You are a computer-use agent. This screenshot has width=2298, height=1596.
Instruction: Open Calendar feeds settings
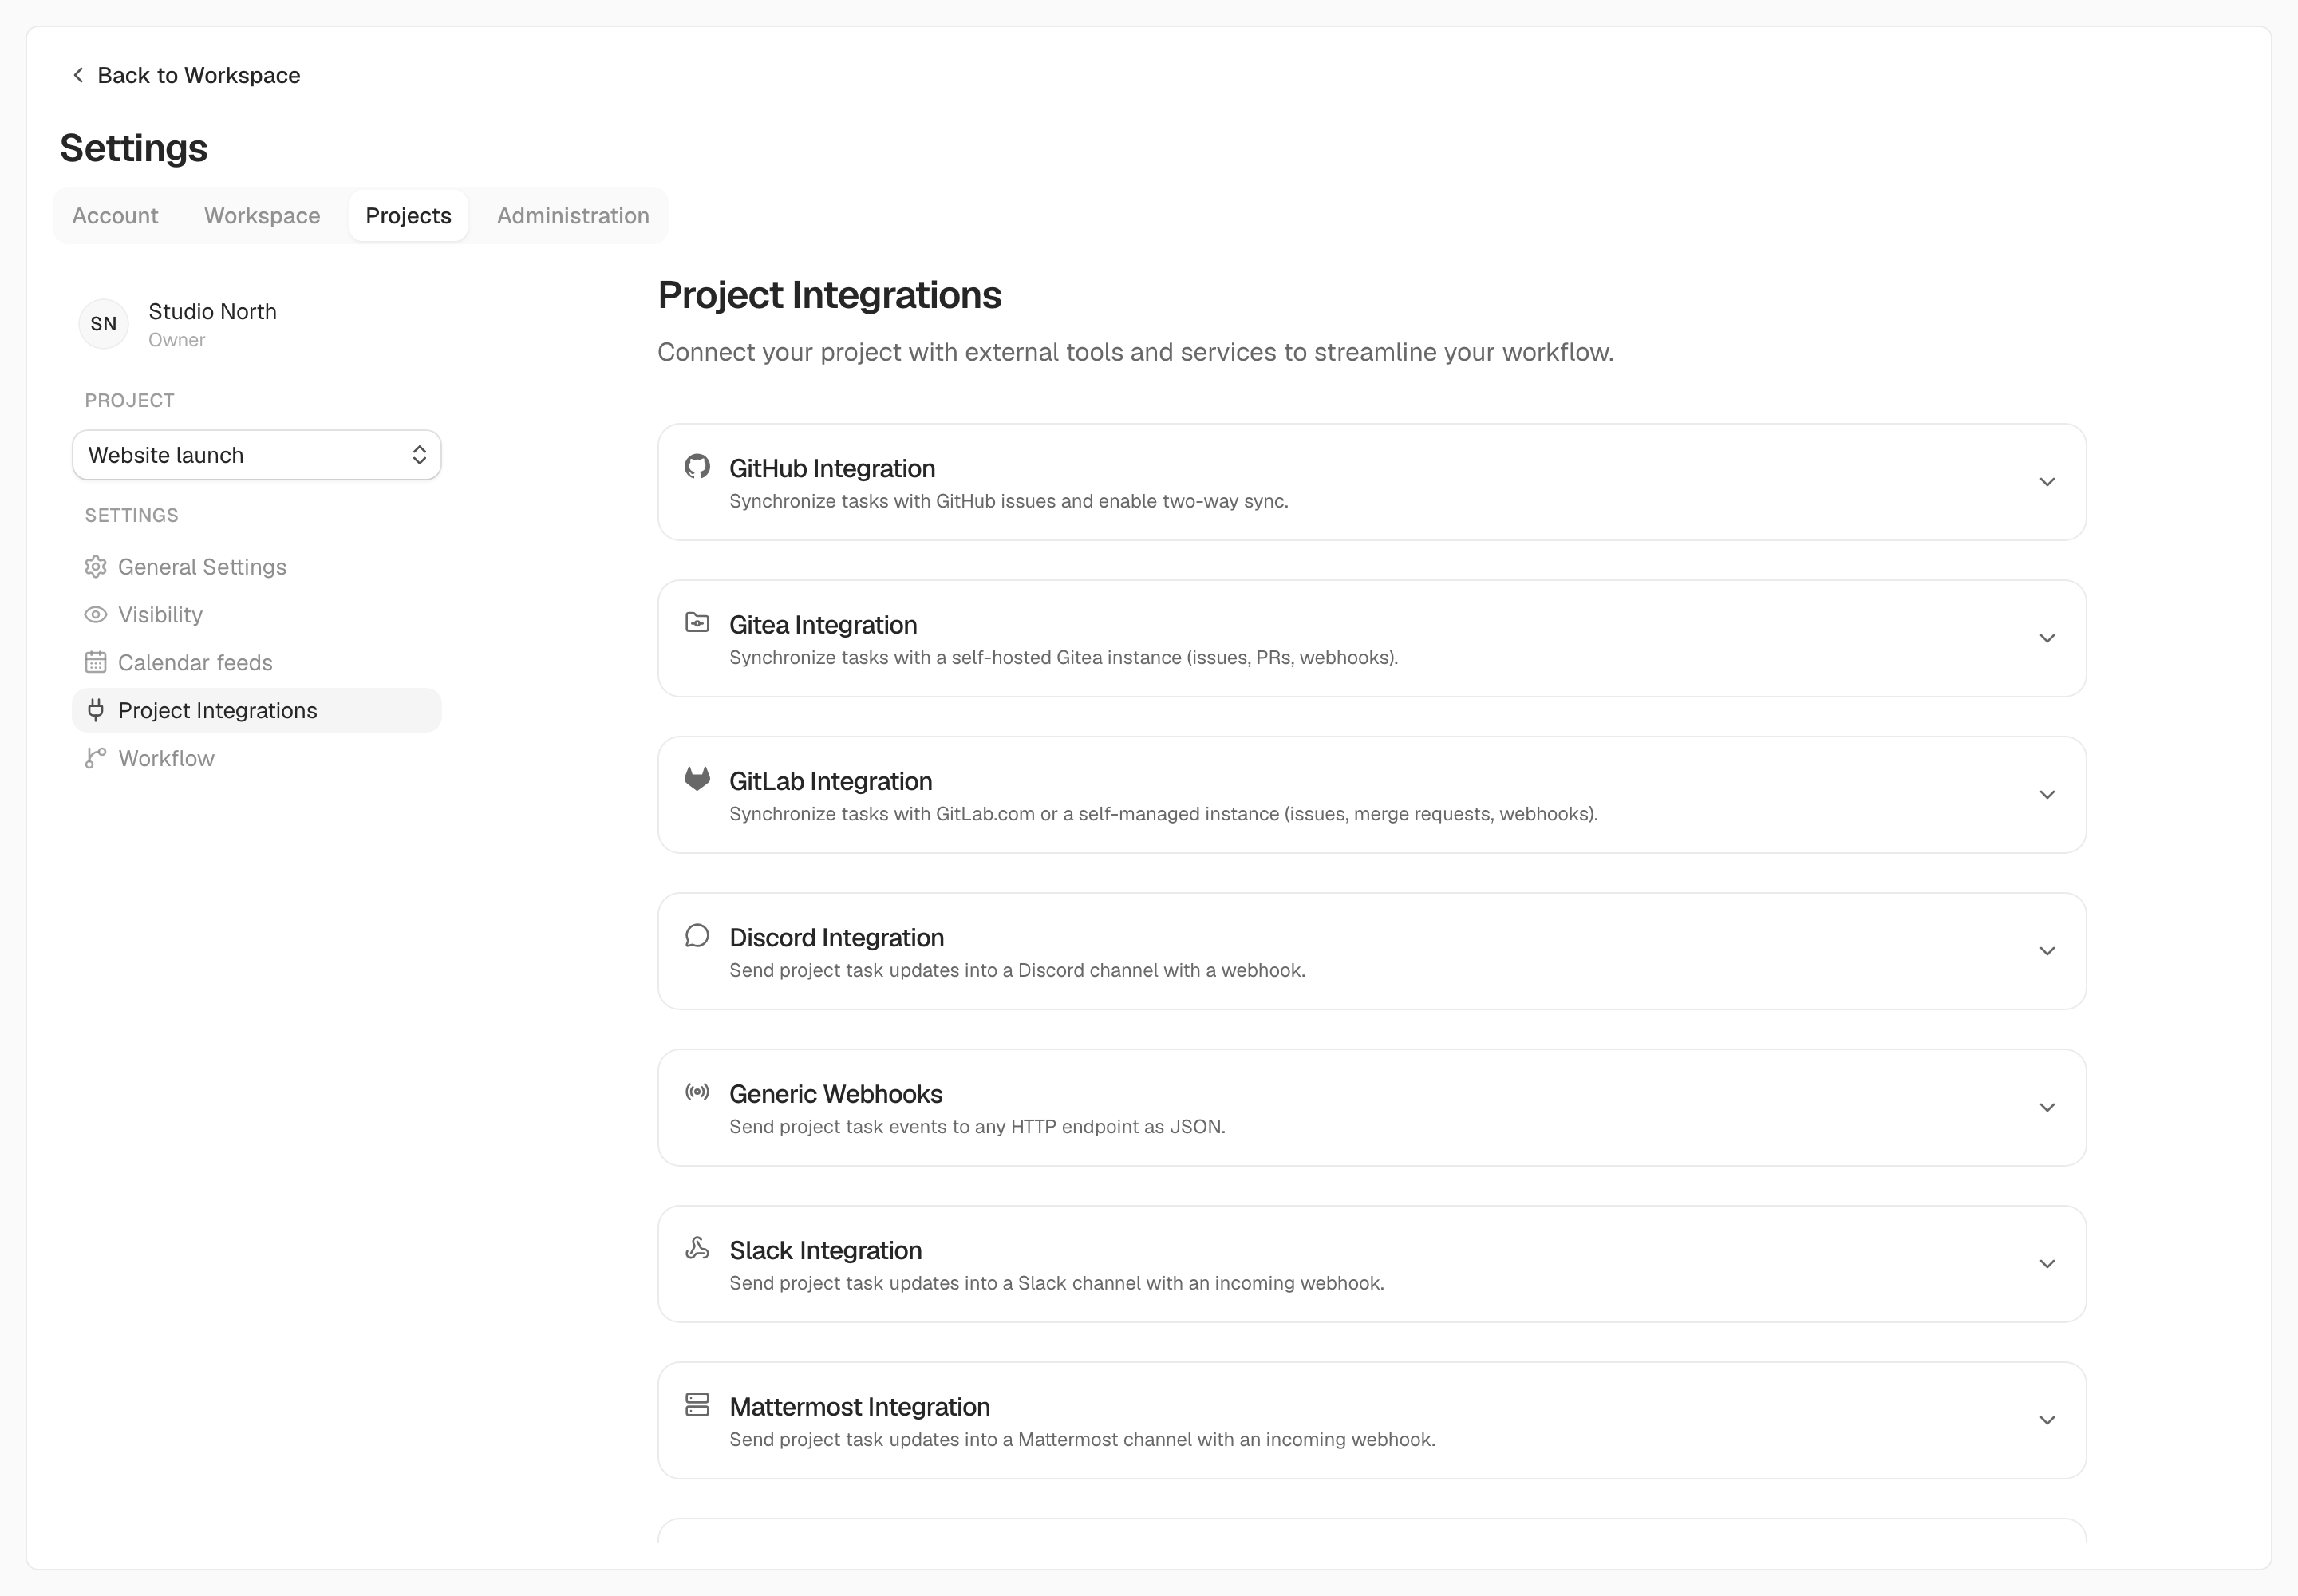tap(257, 662)
